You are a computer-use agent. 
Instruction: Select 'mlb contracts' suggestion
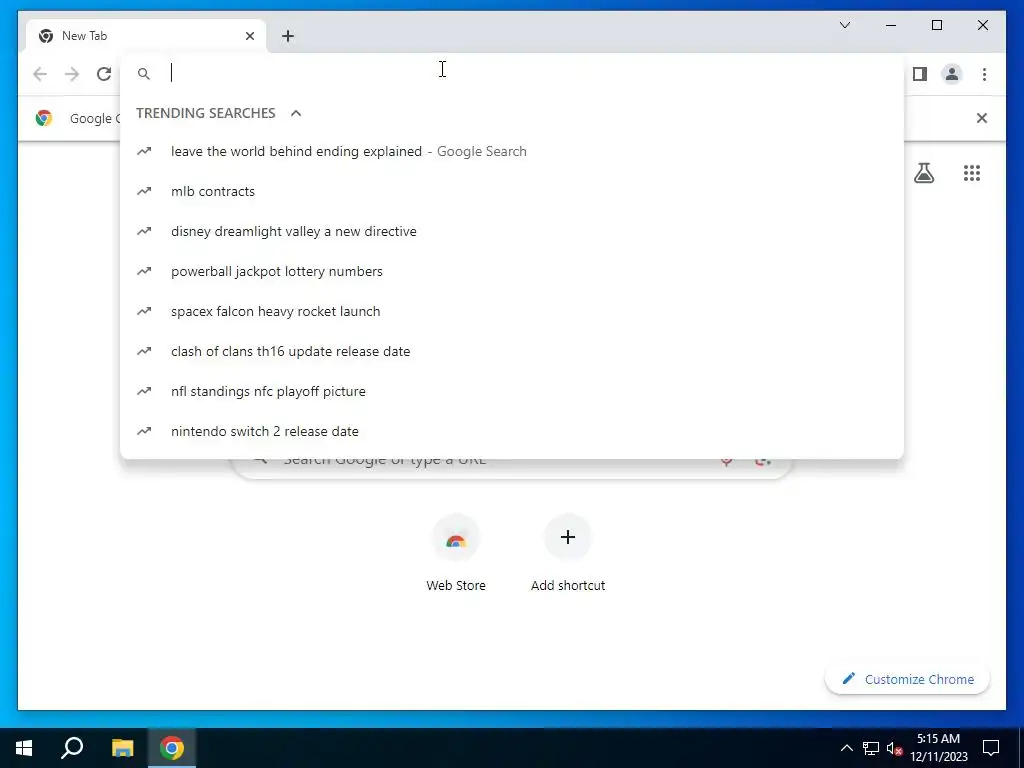pyautogui.click(x=512, y=191)
